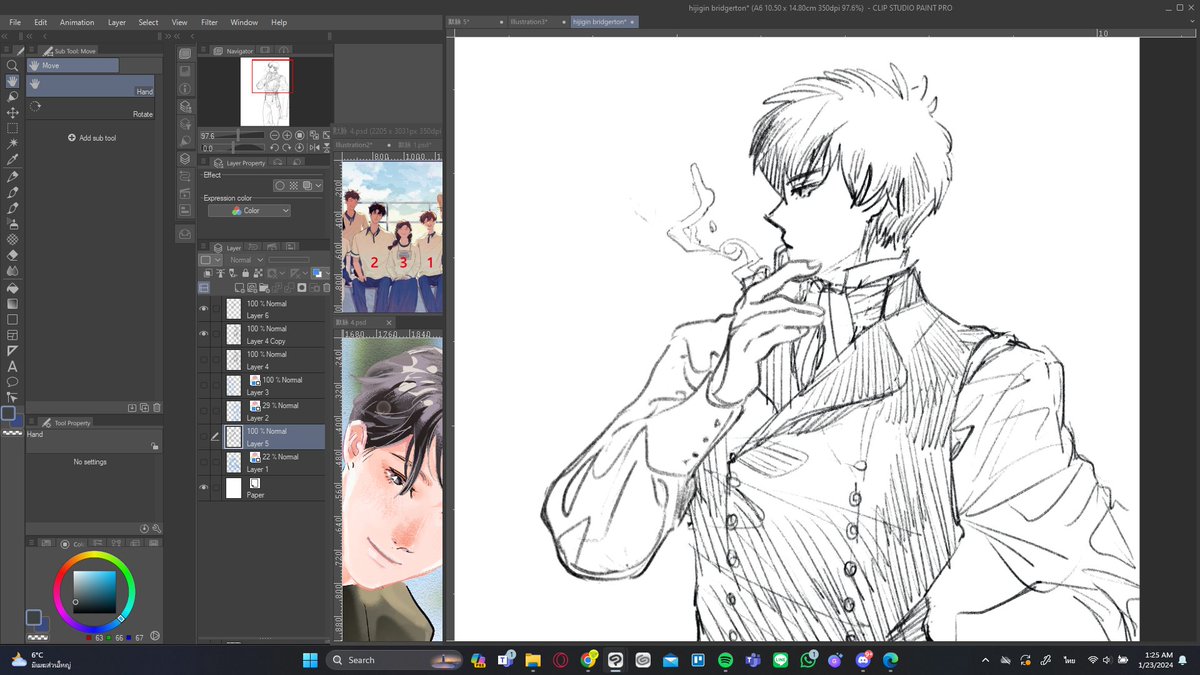This screenshot has height=675, width=1200.
Task: Hide Layer 4 Copy visibility eye
Action: pyautogui.click(x=204, y=334)
